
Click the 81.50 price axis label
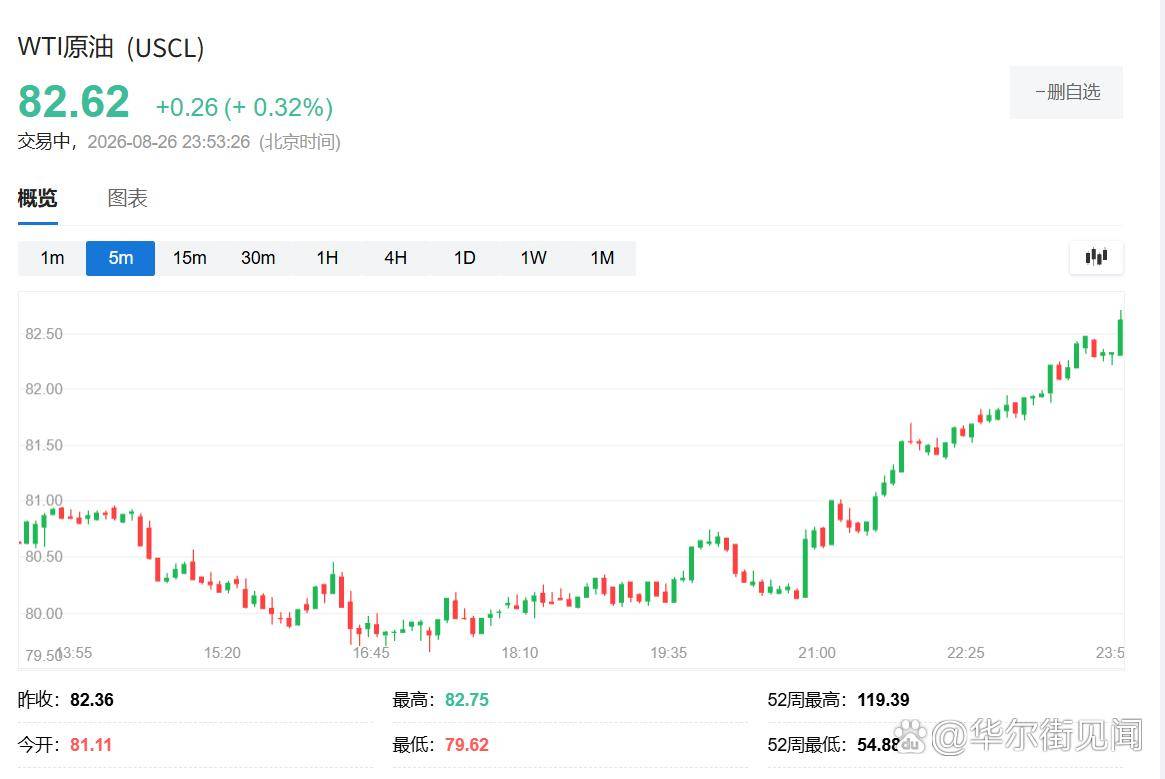coord(44,445)
